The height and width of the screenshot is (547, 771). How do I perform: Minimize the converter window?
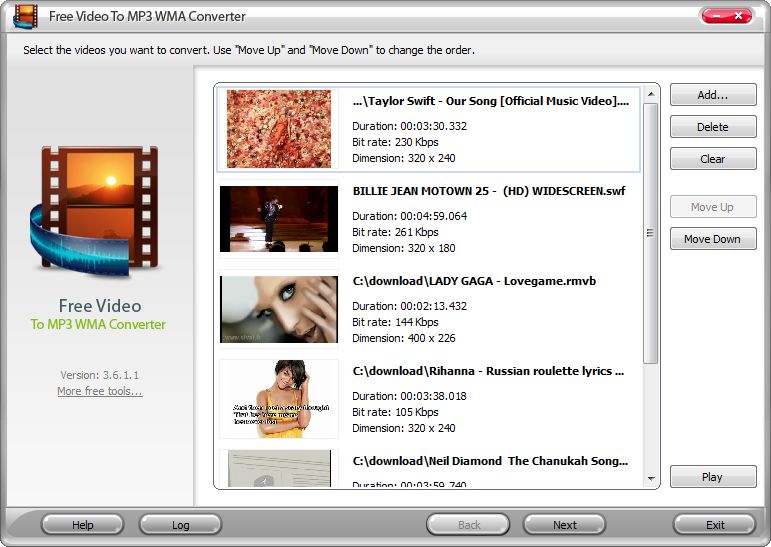coord(716,16)
